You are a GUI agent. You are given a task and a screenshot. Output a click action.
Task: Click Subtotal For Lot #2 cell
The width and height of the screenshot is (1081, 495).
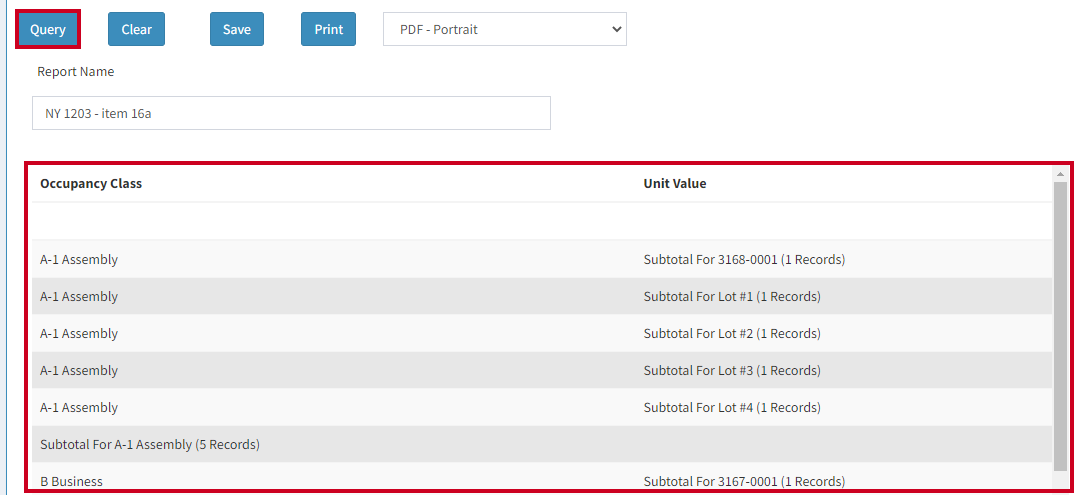[732, 334]
